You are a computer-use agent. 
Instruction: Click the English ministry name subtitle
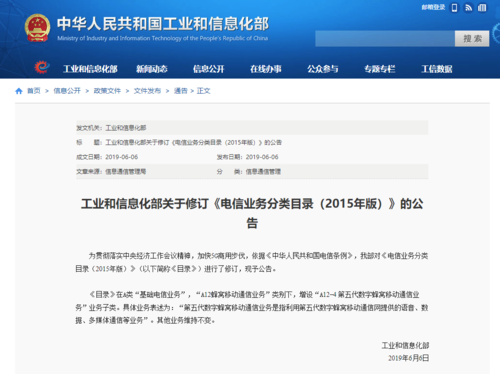coord(163,38)
